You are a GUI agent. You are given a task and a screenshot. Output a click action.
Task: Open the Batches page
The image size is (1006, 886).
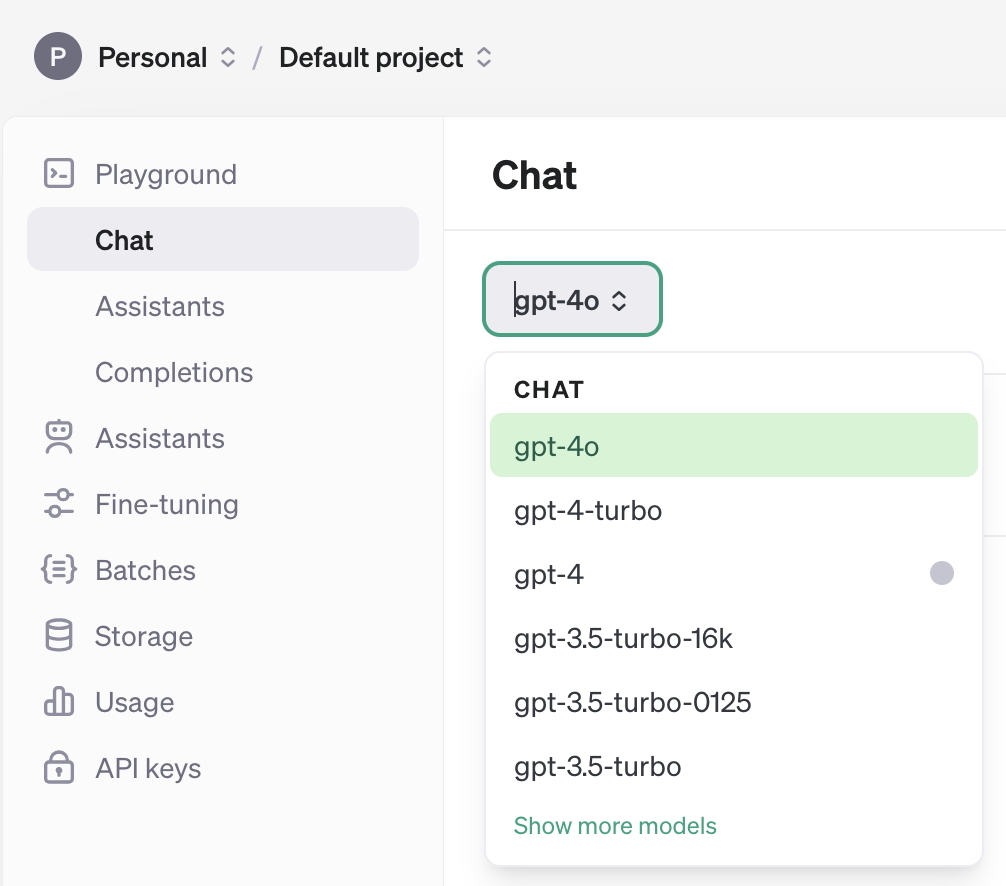tap(223, 570)
